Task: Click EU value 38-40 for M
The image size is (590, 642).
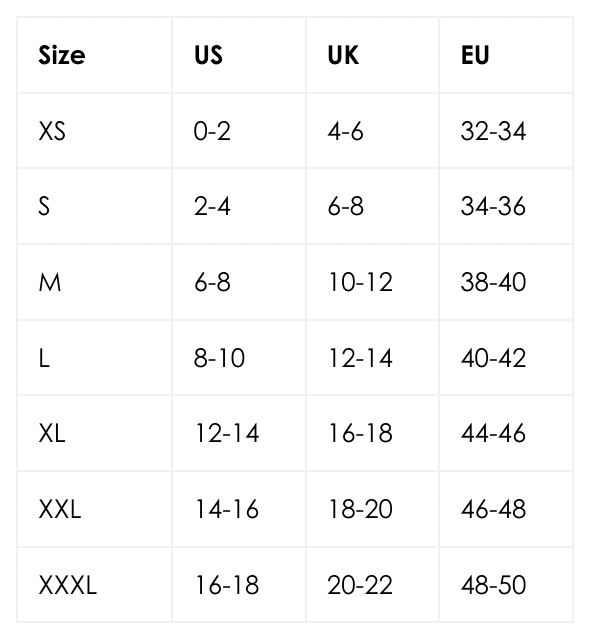Action: point(493,283)
